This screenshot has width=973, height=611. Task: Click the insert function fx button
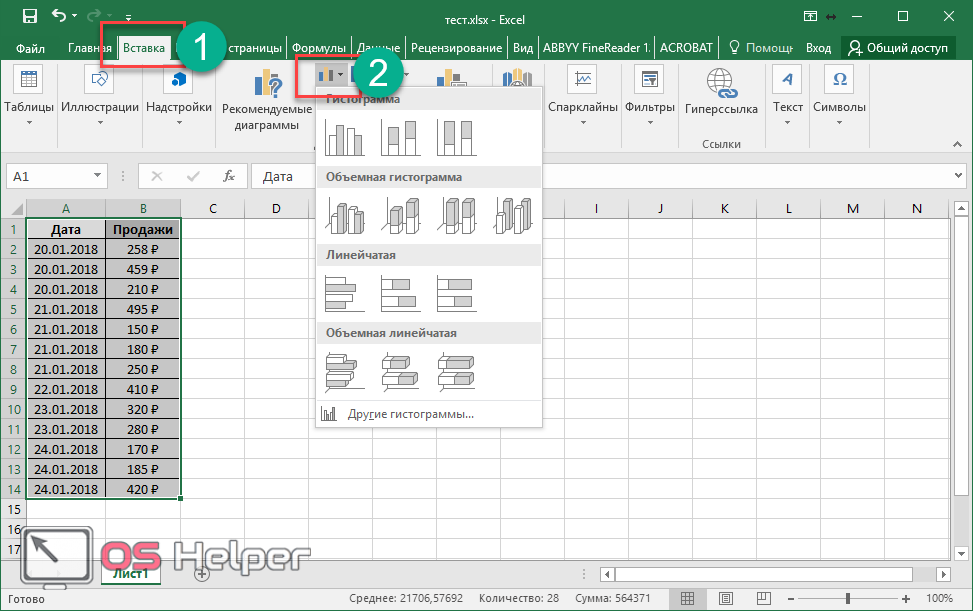229,176
